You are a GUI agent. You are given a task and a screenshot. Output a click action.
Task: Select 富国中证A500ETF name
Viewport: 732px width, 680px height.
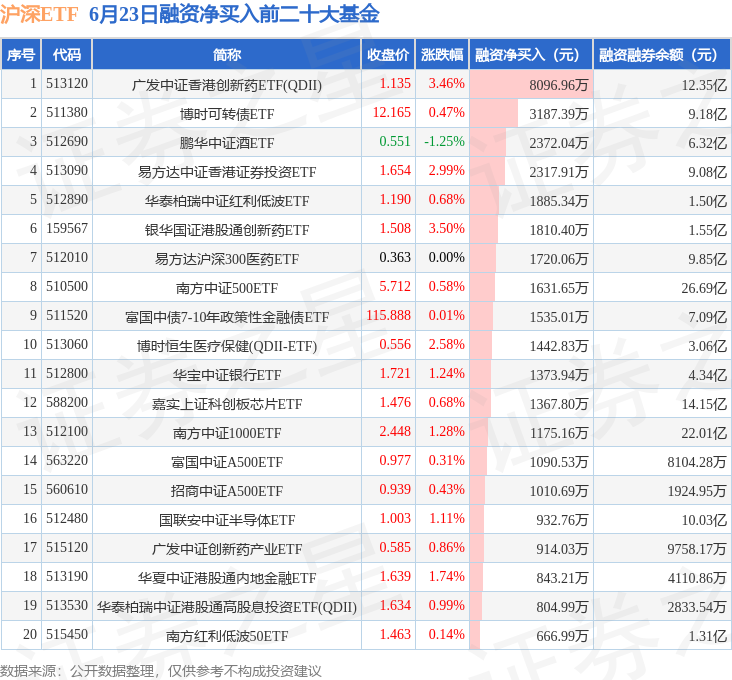click(227, 462)
